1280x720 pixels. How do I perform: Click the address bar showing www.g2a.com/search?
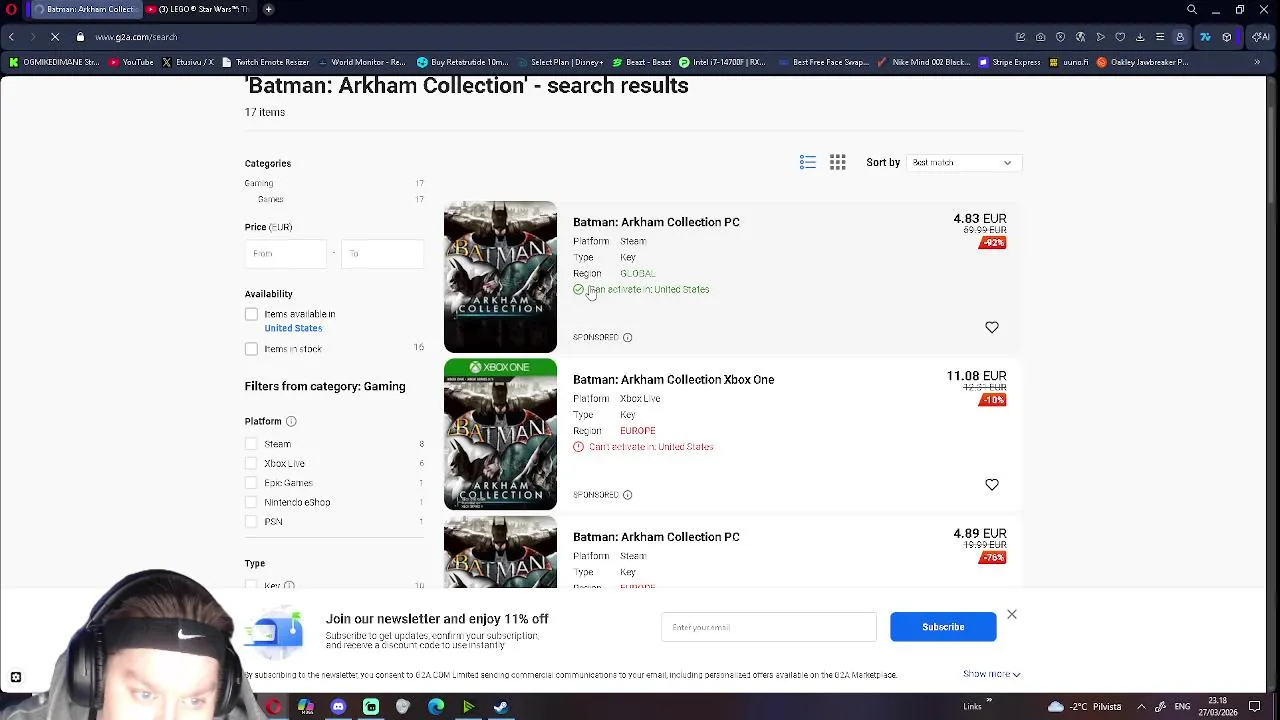click(136, 37)
